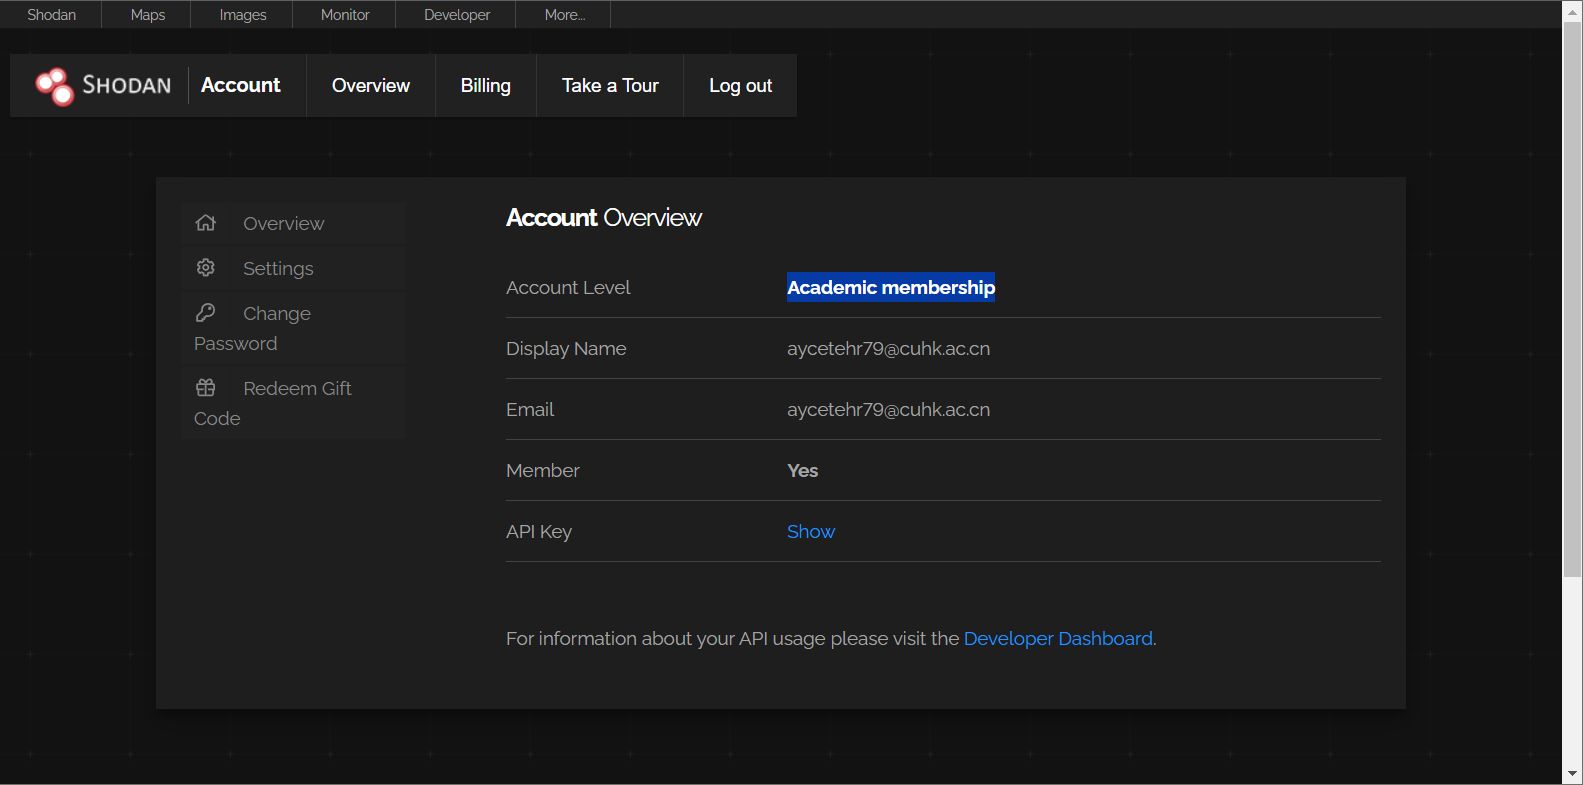Go to the Overview navigation tab
This screenshot has height=785, width=1583.
point(371,86)
